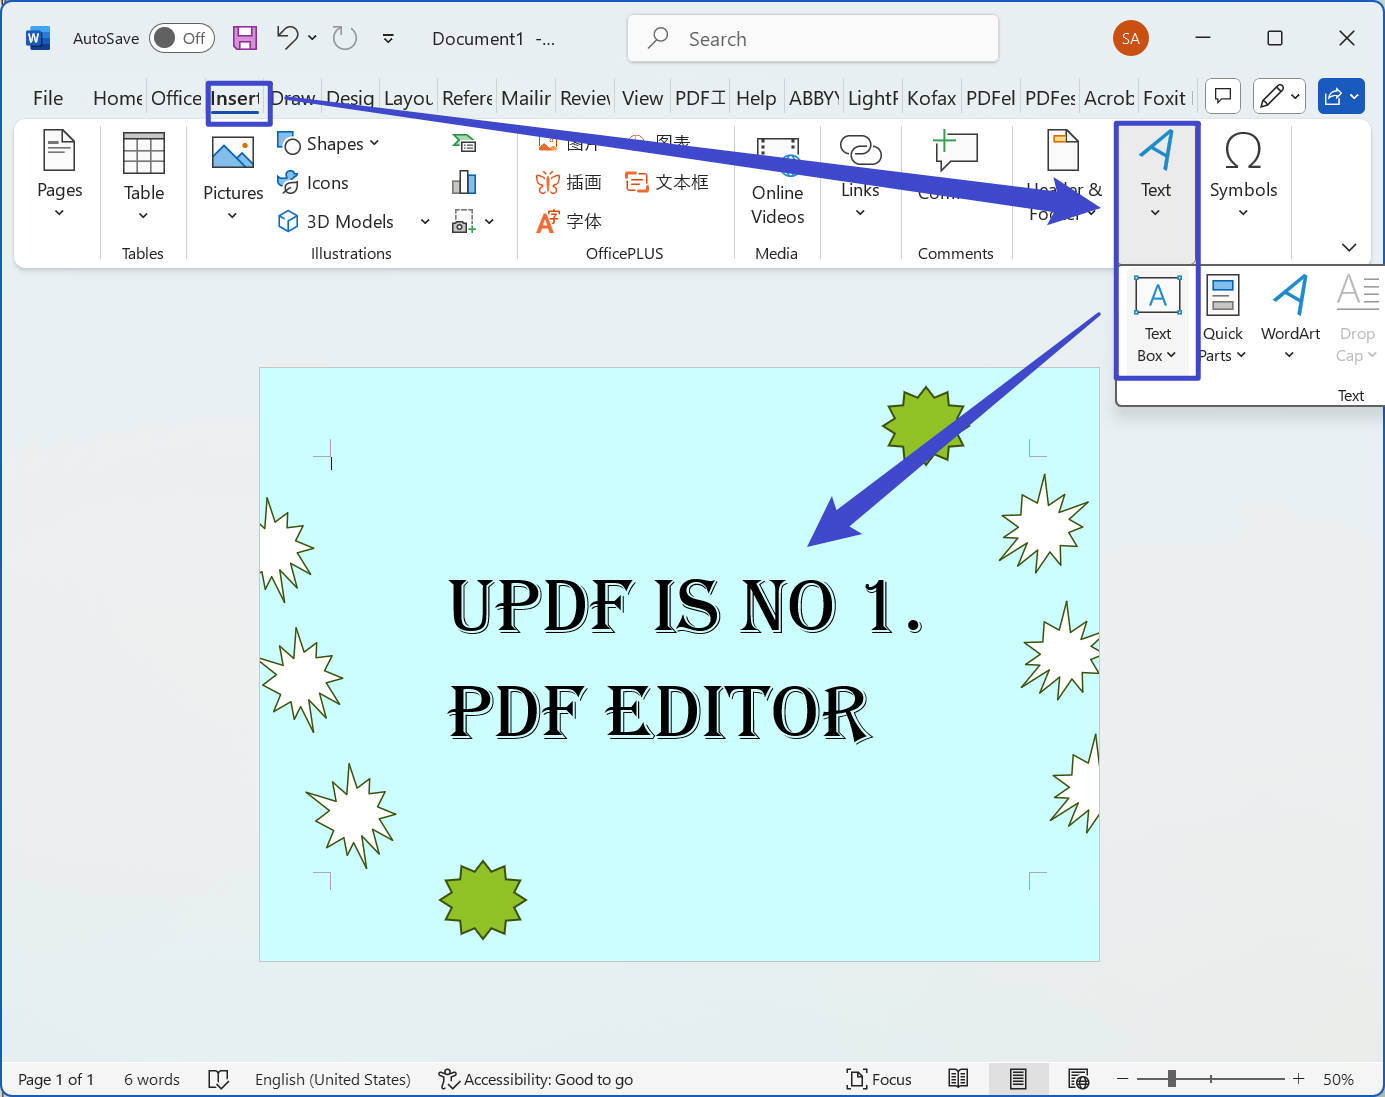The image size is (1385, 1097).
Task: Toggle the AutoSave switch
Action: tap(182, 38)
